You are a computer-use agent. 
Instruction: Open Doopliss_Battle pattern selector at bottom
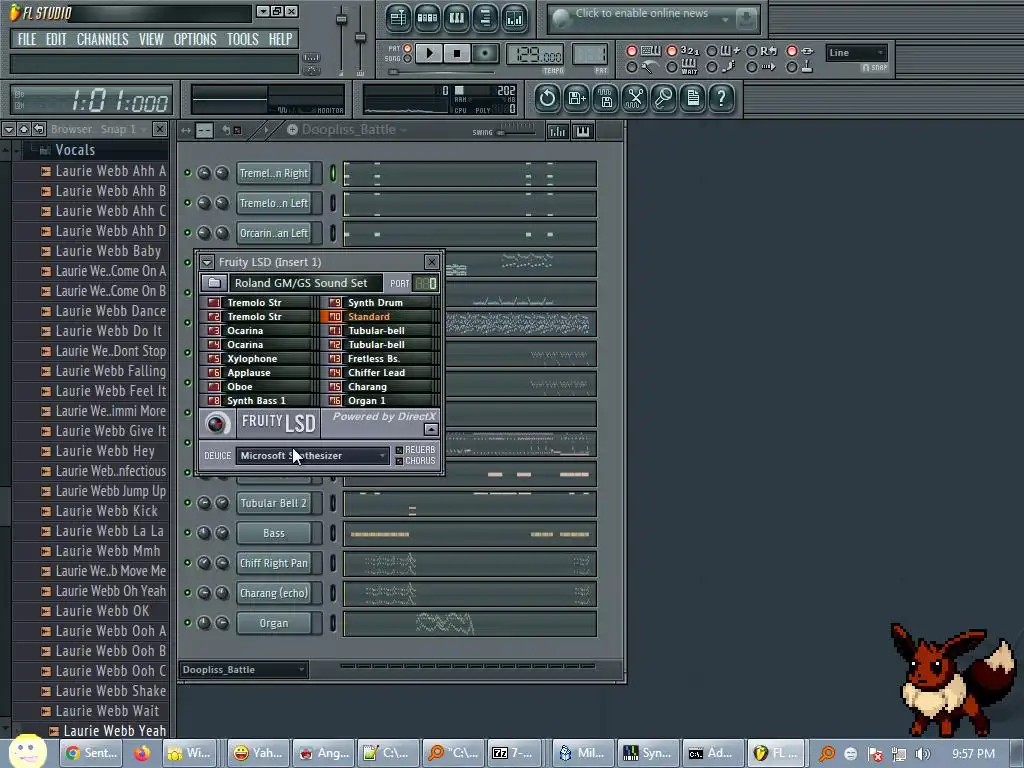pyautogui.click(x=244, y=669)
